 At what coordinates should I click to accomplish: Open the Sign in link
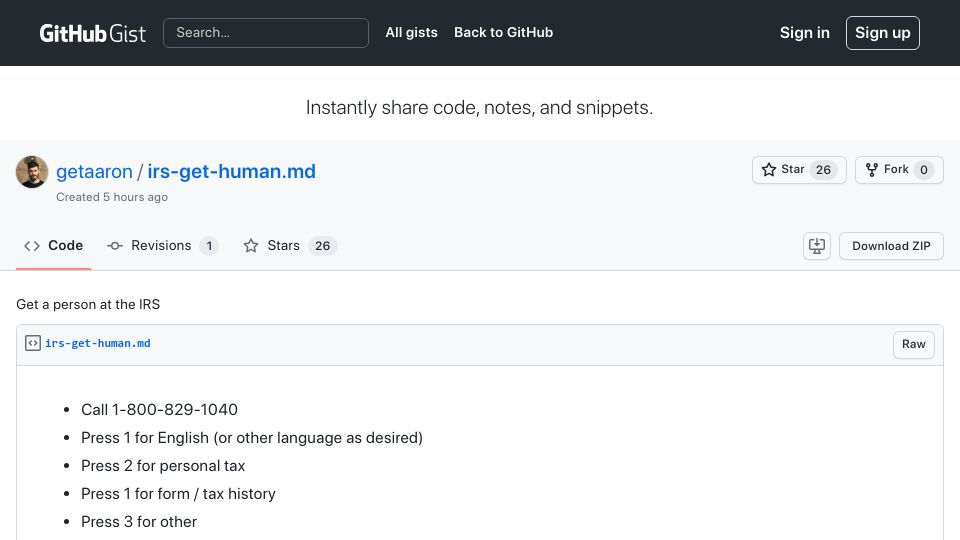(x=804, y=32)
